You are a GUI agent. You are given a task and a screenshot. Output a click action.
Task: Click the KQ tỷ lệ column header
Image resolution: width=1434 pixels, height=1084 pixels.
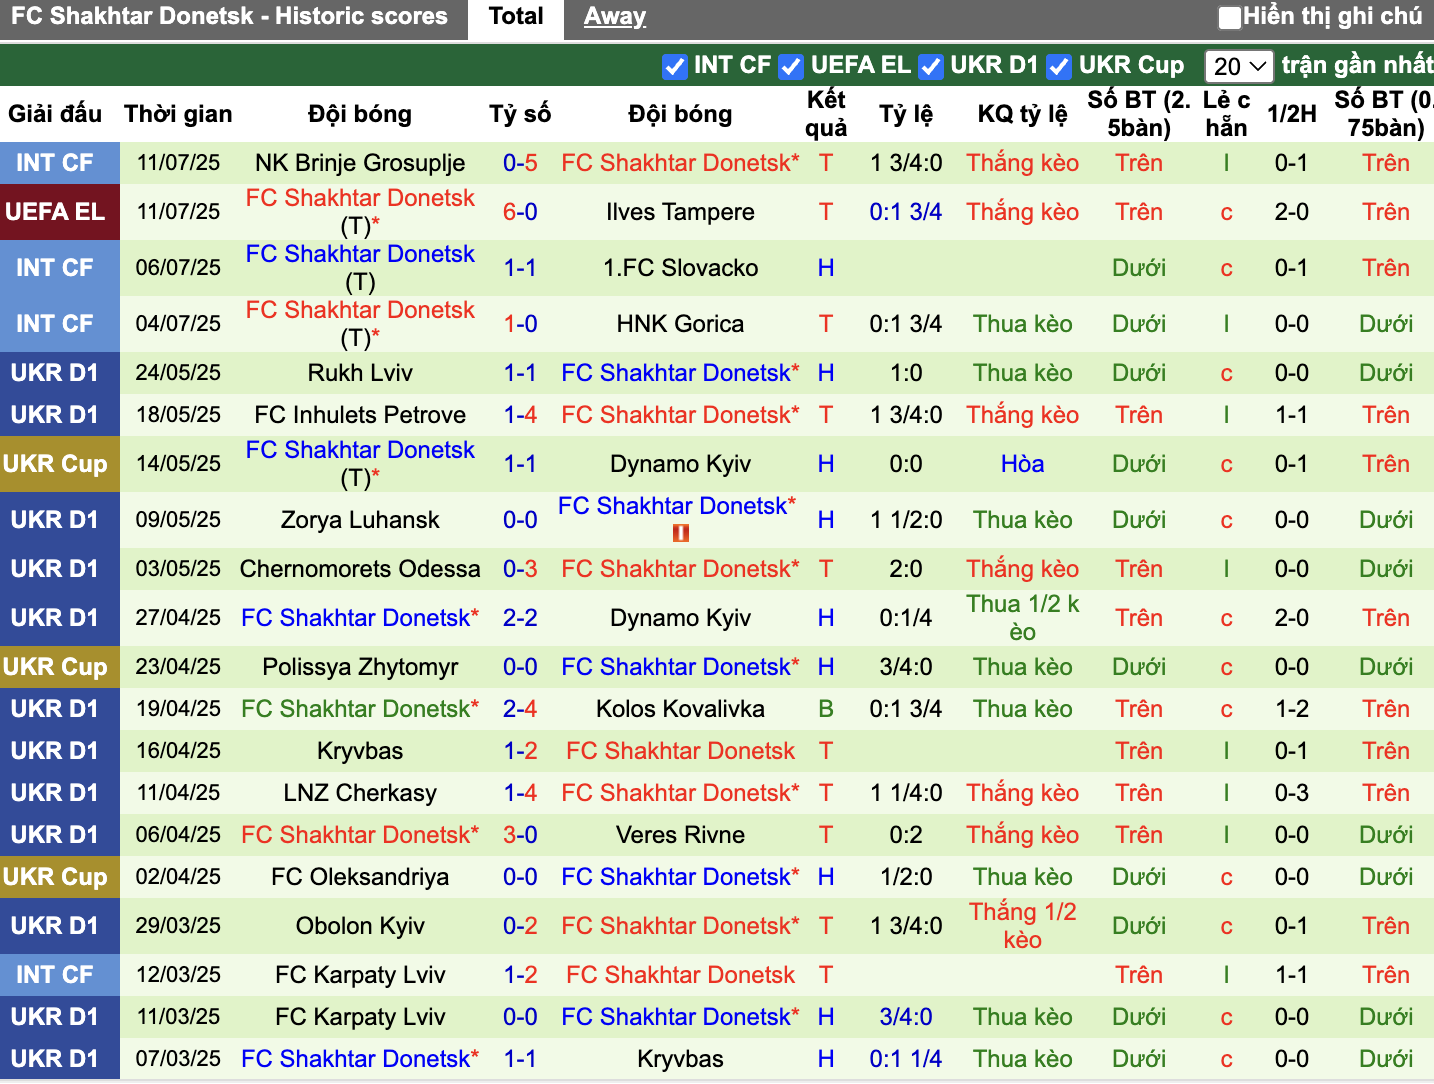[1022, 114]
